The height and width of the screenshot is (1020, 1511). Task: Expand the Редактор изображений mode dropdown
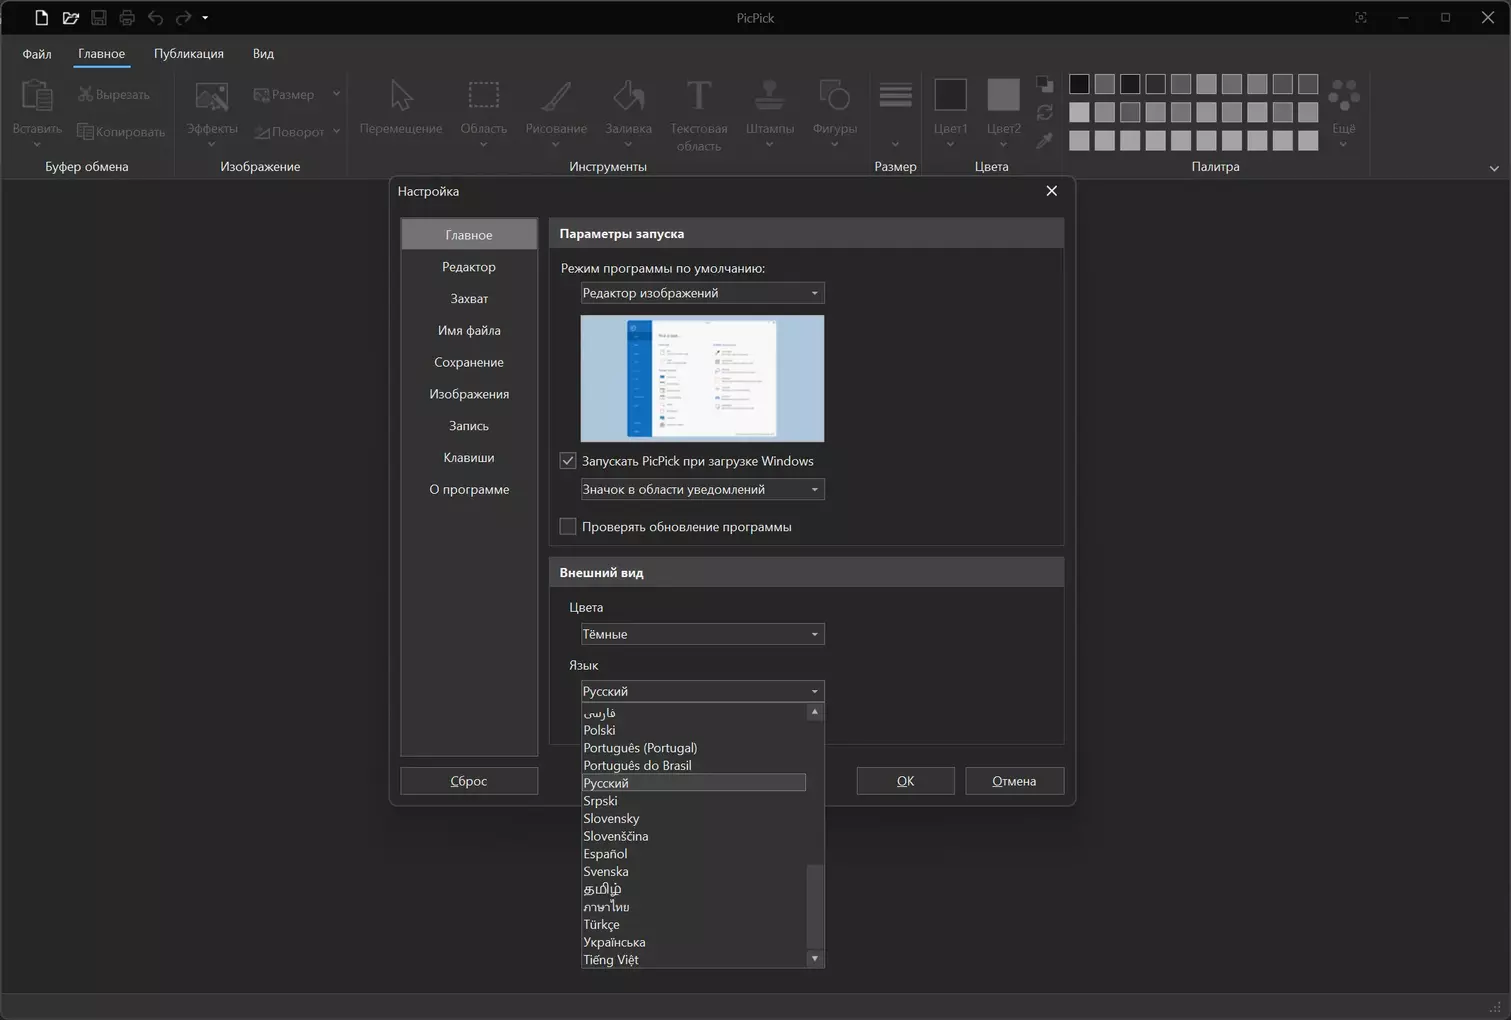(x=702, y=293)
